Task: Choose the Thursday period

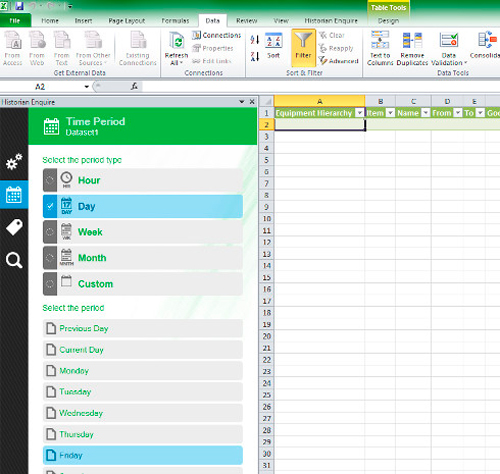Action: (143, 434)
